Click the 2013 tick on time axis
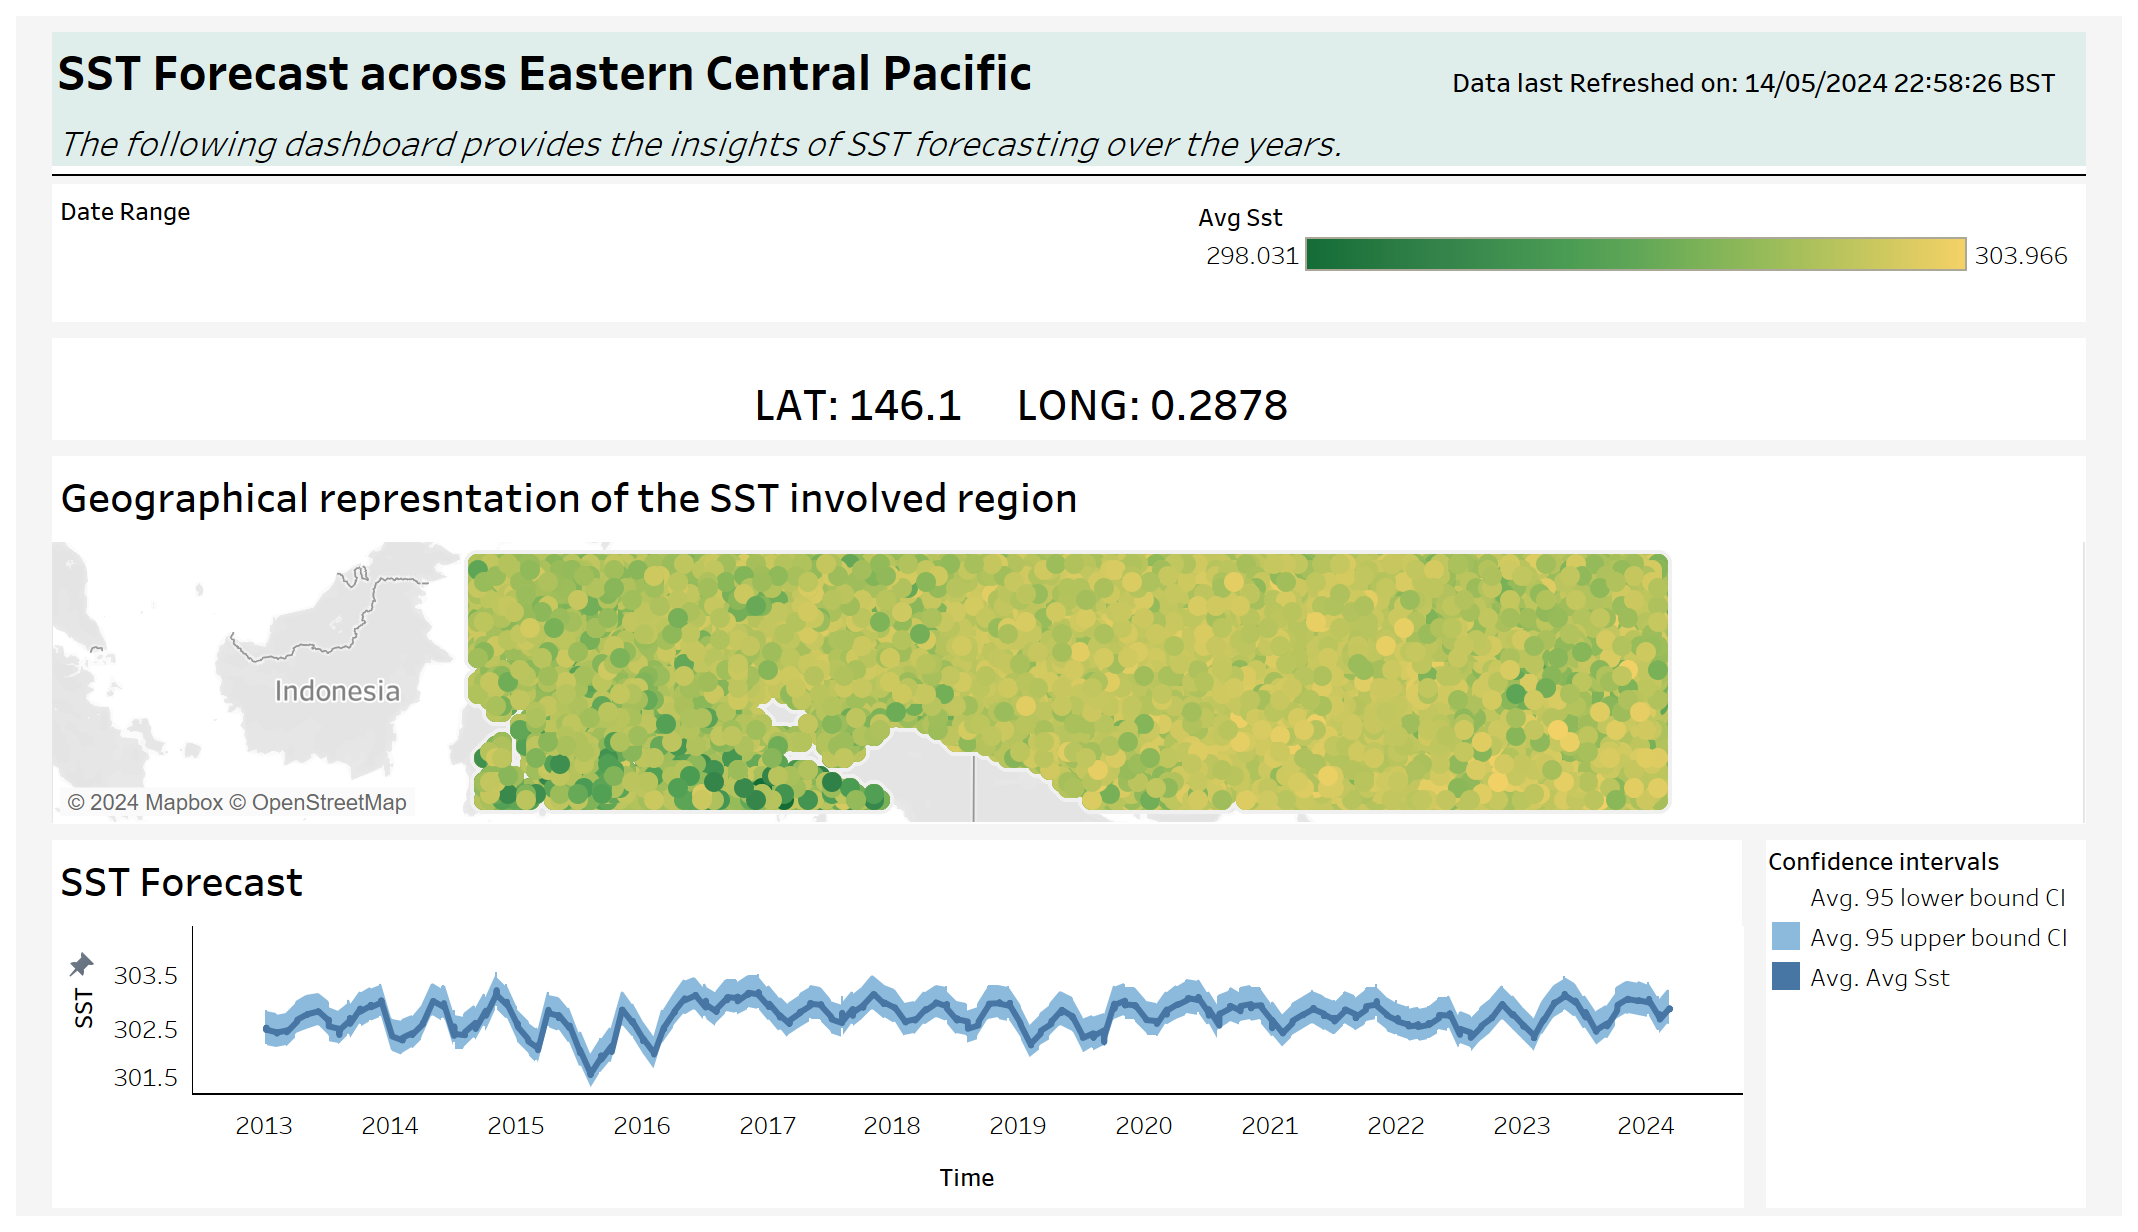This screenshot has height=1232, width=2138. tap(264, 1126)
